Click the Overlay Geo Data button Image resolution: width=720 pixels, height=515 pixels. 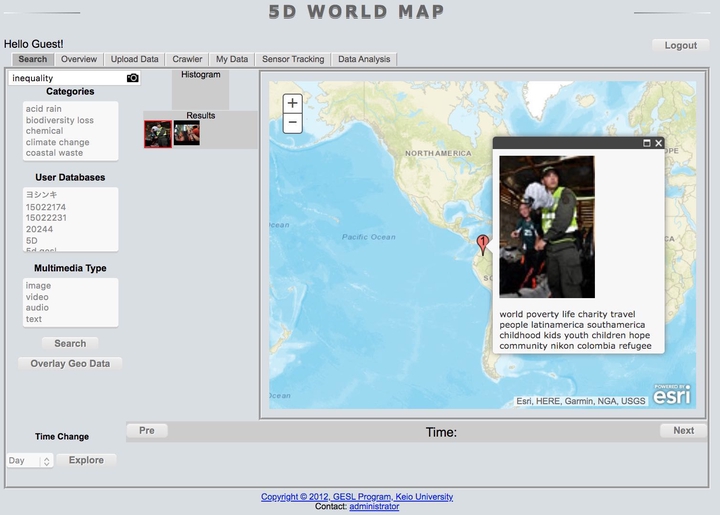point(70,363)
